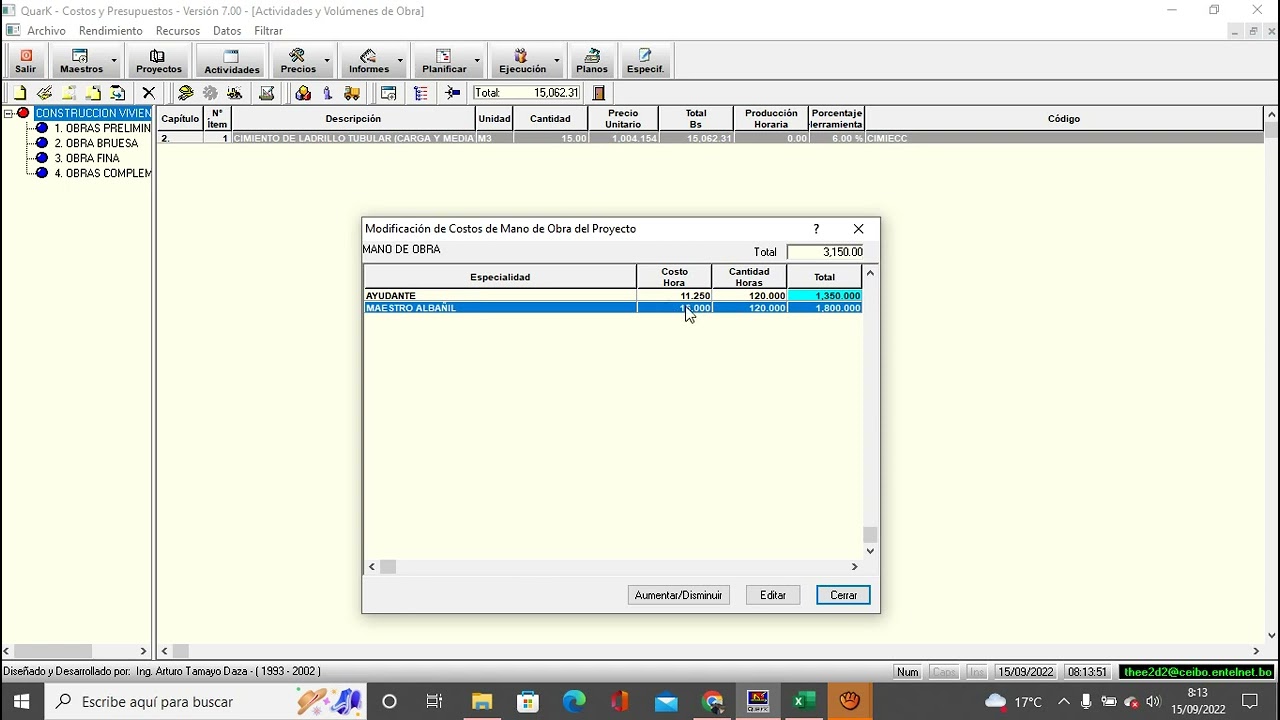Image resolution: width=1280 pixels, height=720 pixels.
Task: Click the blue worker figure icon
Action: pyautogui.click(x=328, y=93)
